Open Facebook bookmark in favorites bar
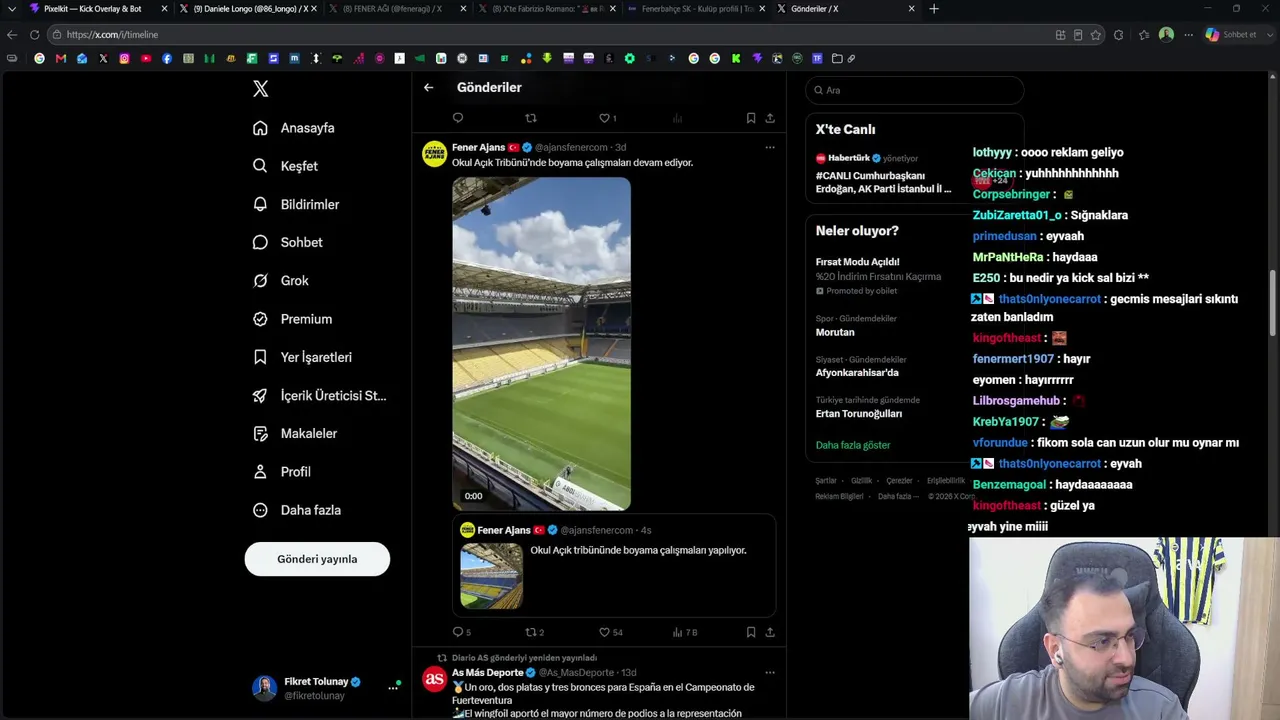This screenshot has height=720, width=1280. (167, 59)
